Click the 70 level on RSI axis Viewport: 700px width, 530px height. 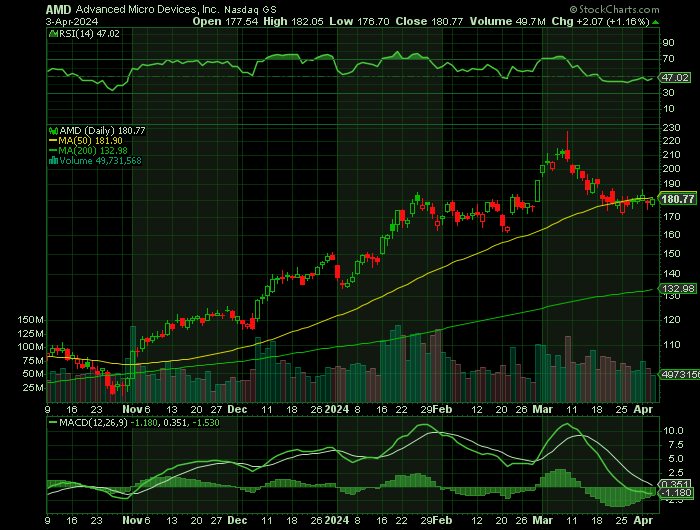point(668,59)
